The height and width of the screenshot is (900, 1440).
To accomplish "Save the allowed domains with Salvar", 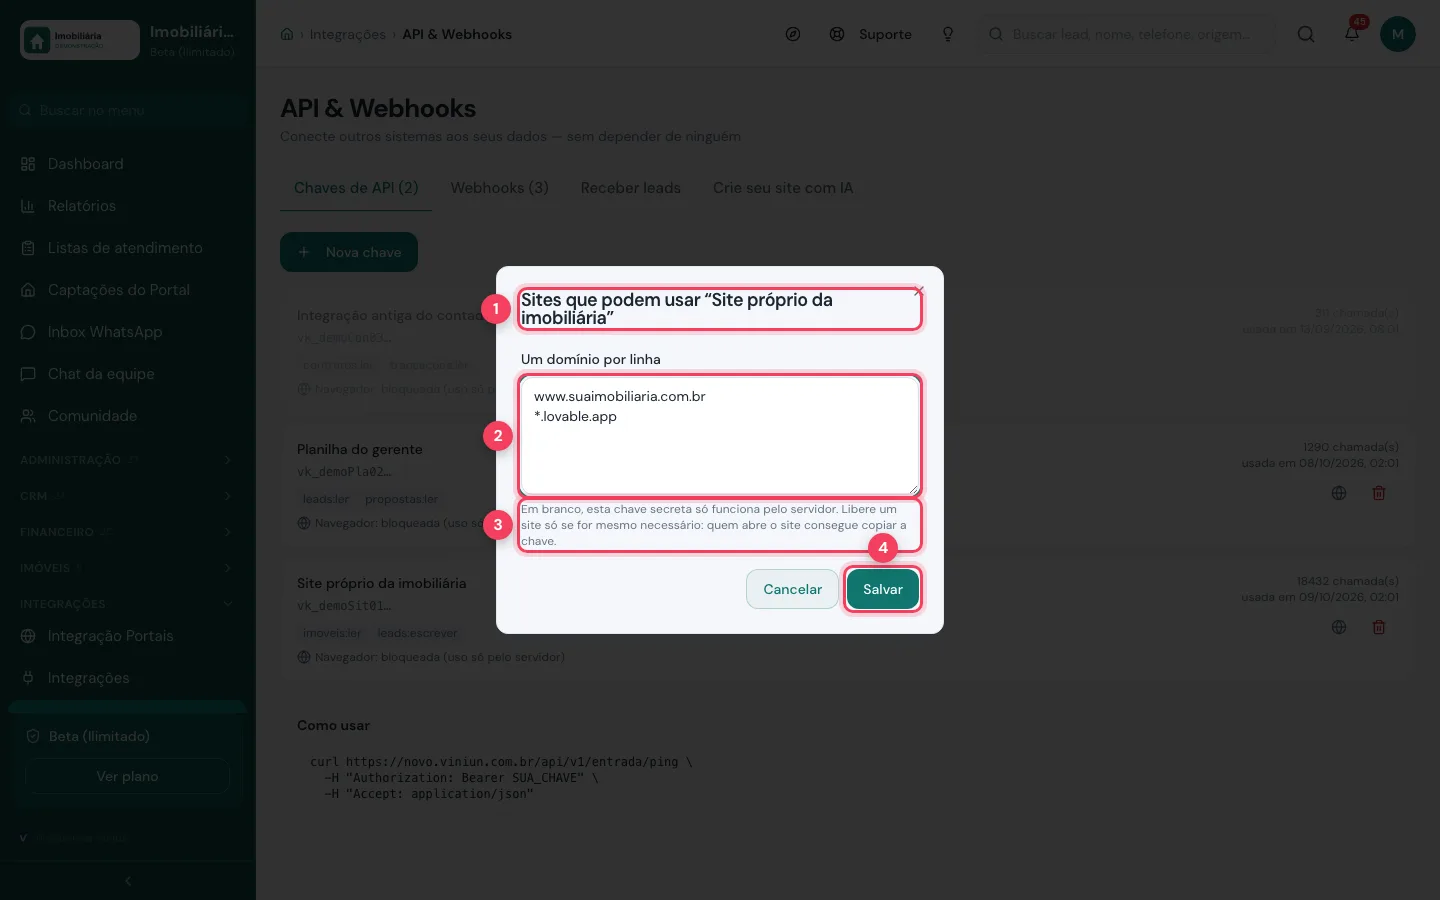I will pos(882,589).
